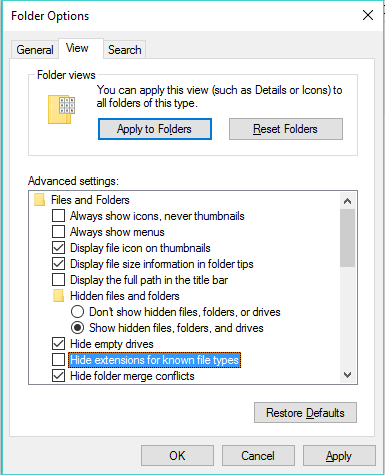Check the Always show menus box

click(58, 232)
